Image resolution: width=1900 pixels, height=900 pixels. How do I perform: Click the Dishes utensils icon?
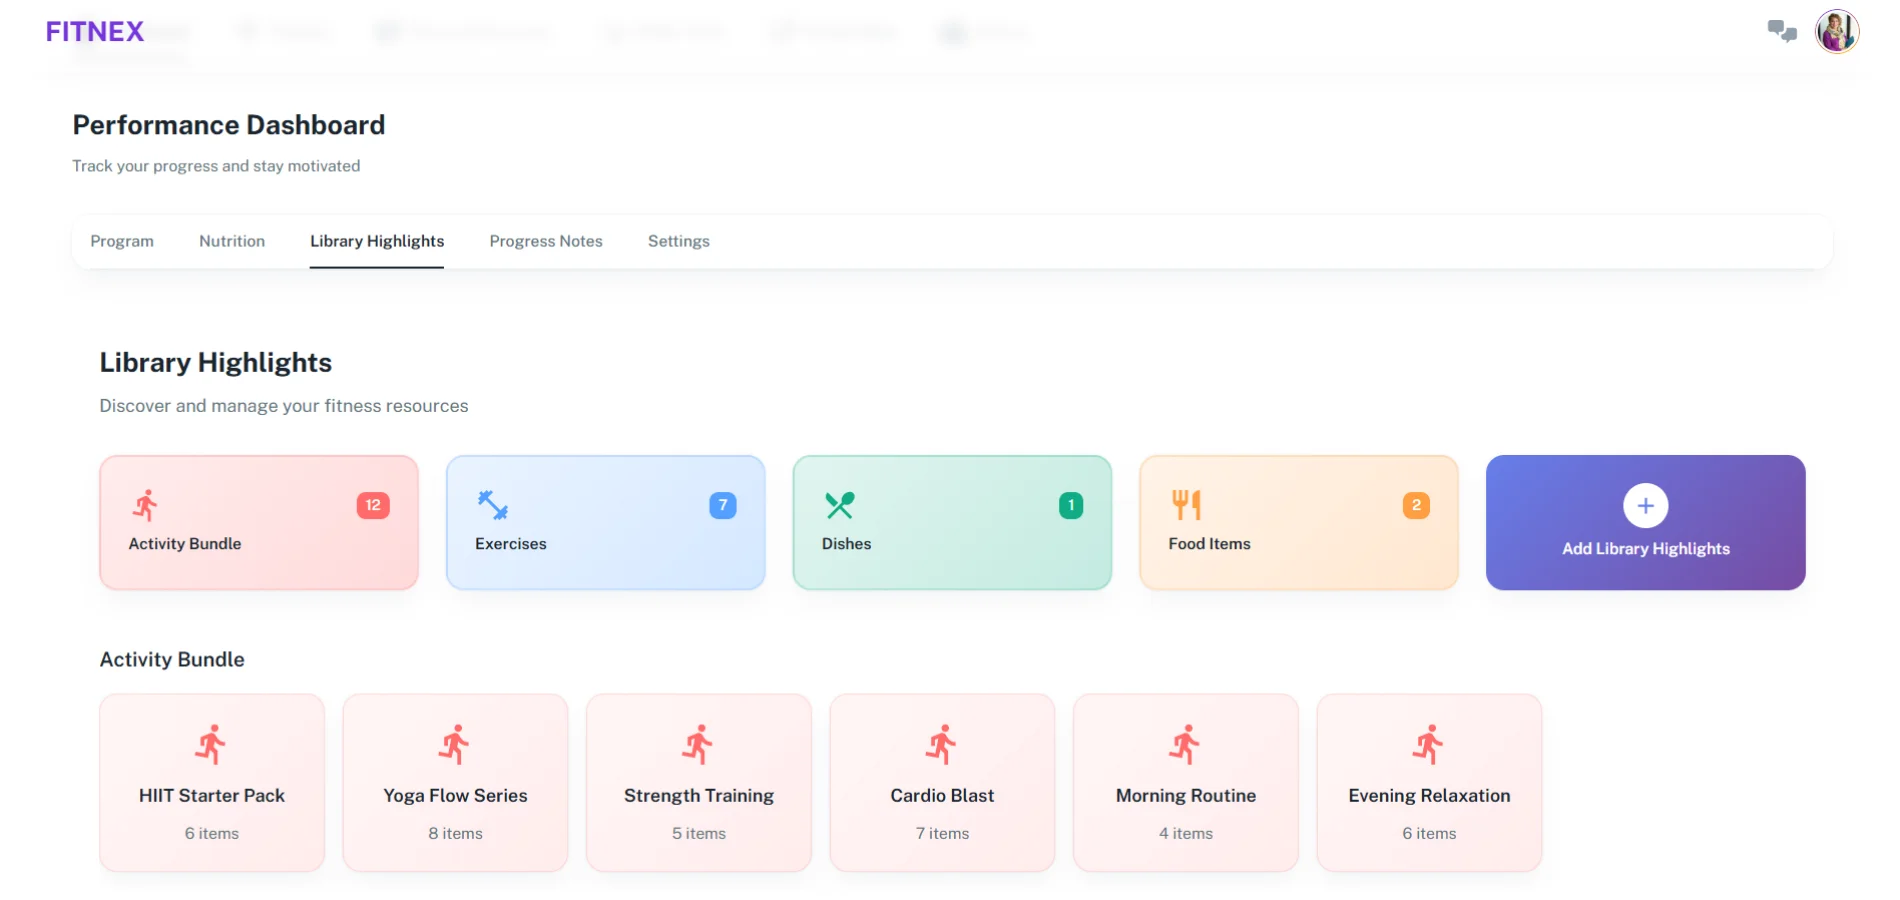839,505
